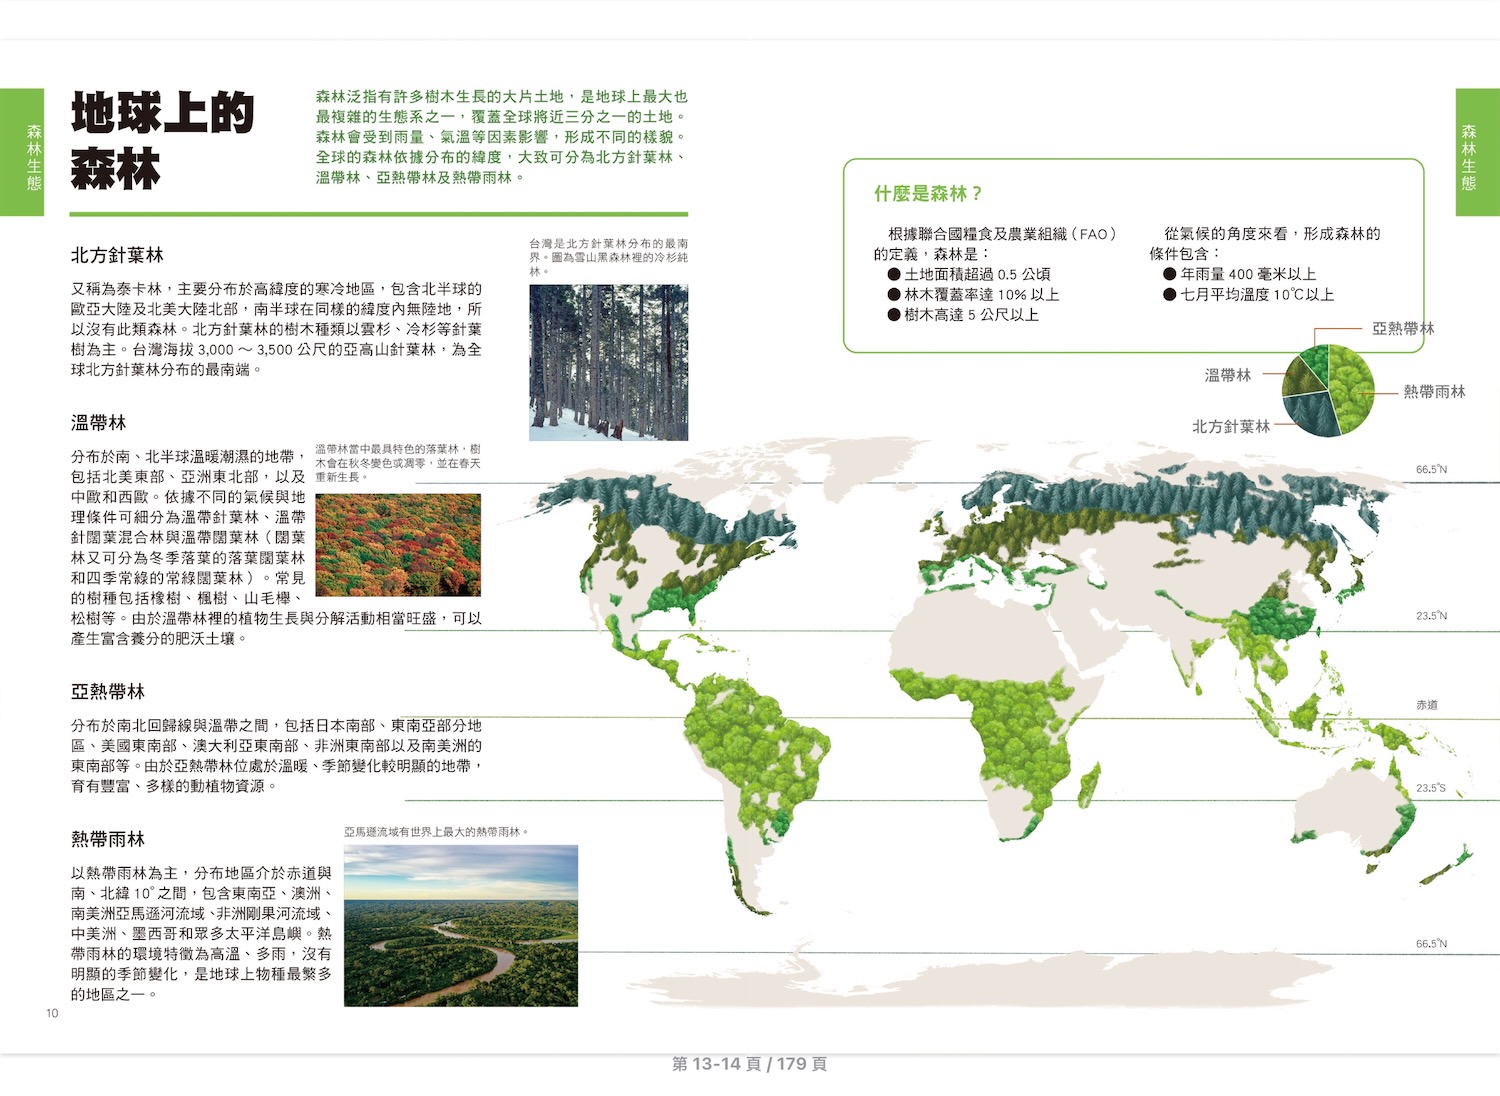Click the 熱帶雨林 section heading on the left
The image size is (1500, 1096).
click(x=108, y=839)
